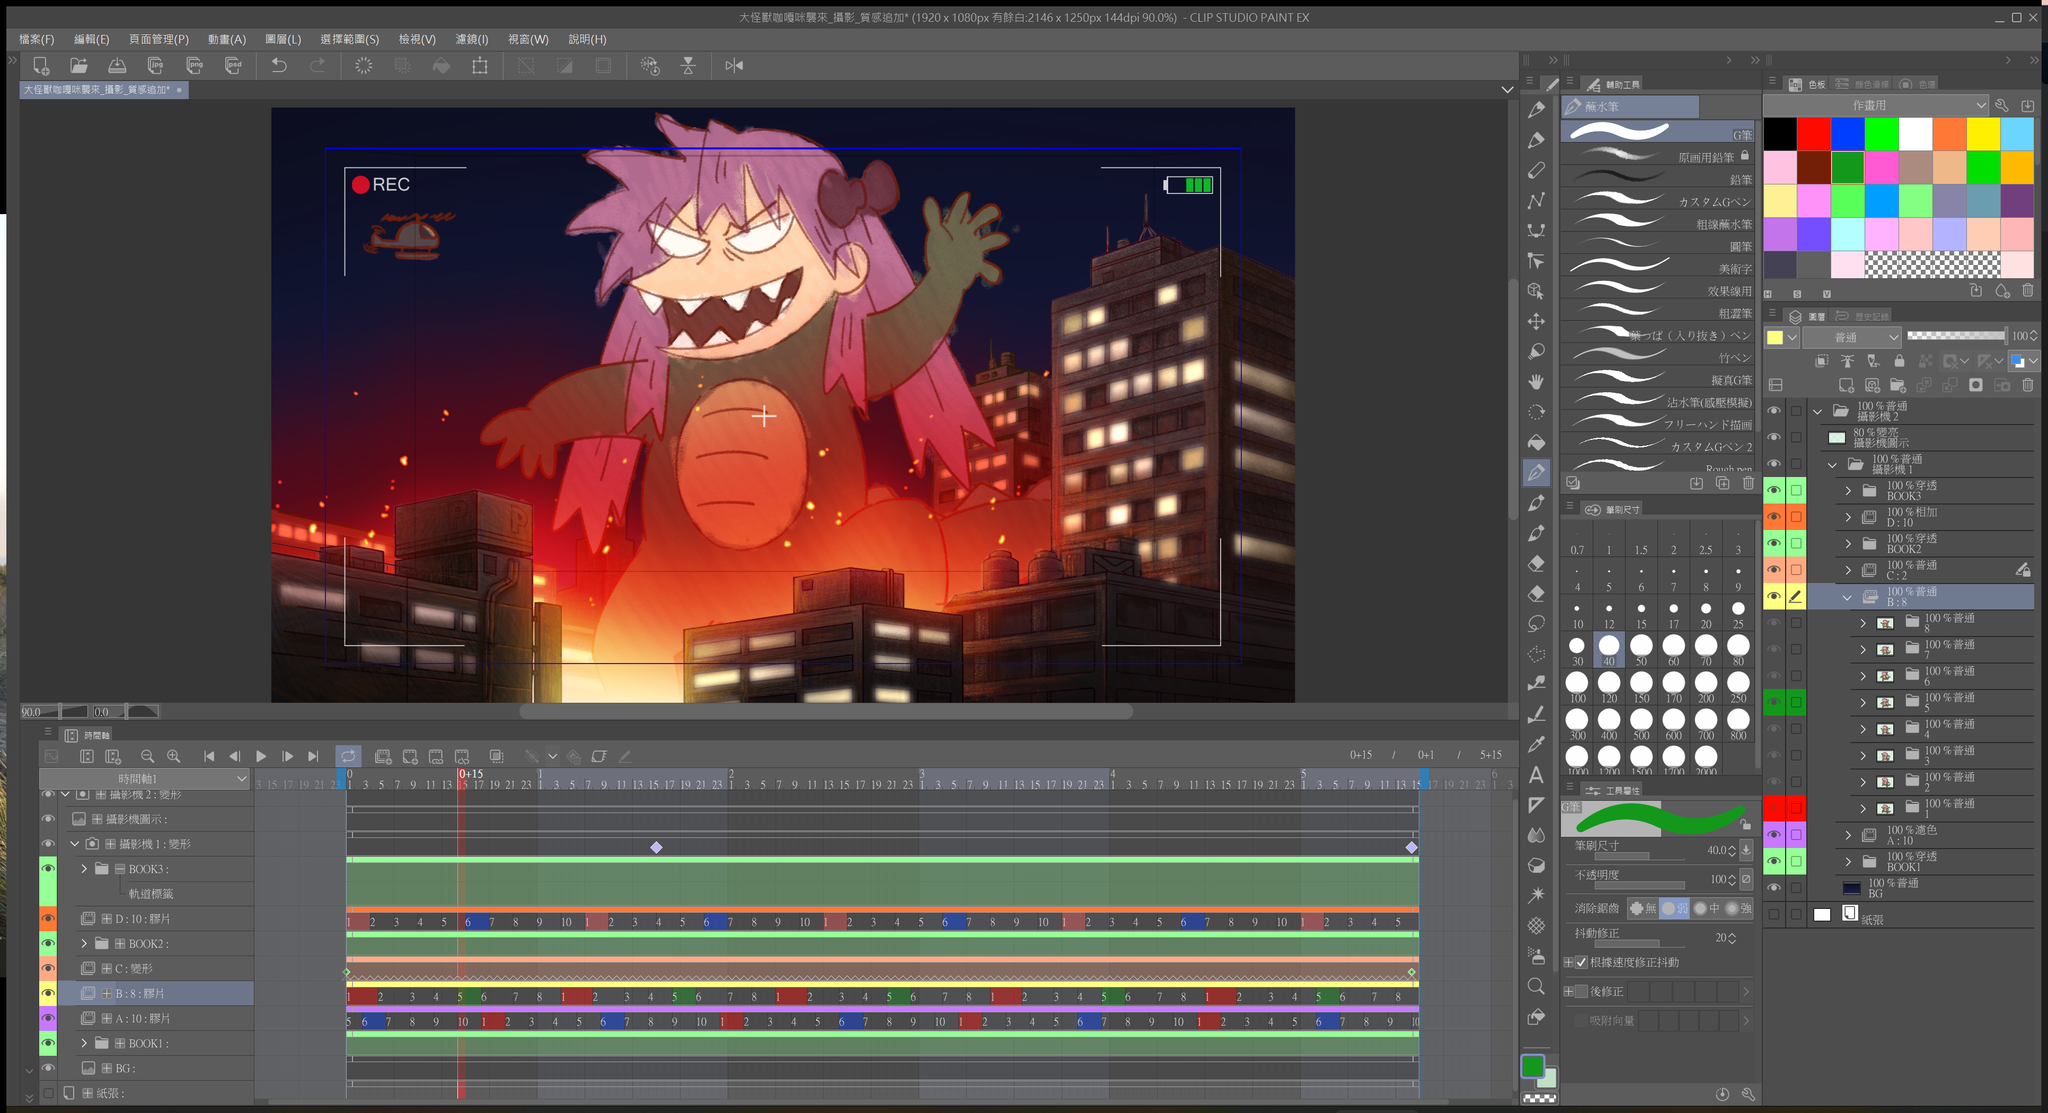Open the 普通 blending mode dropdown
This screenshot has height=1113, width=2048.
[1852, 337]
